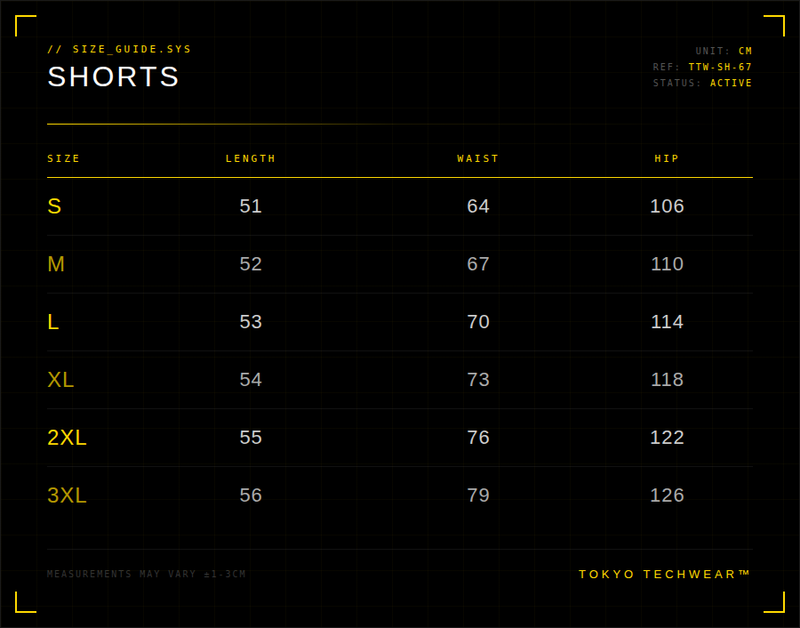800x628 pixels.
Task: Select the size S row label
Action: coord(54,206)
